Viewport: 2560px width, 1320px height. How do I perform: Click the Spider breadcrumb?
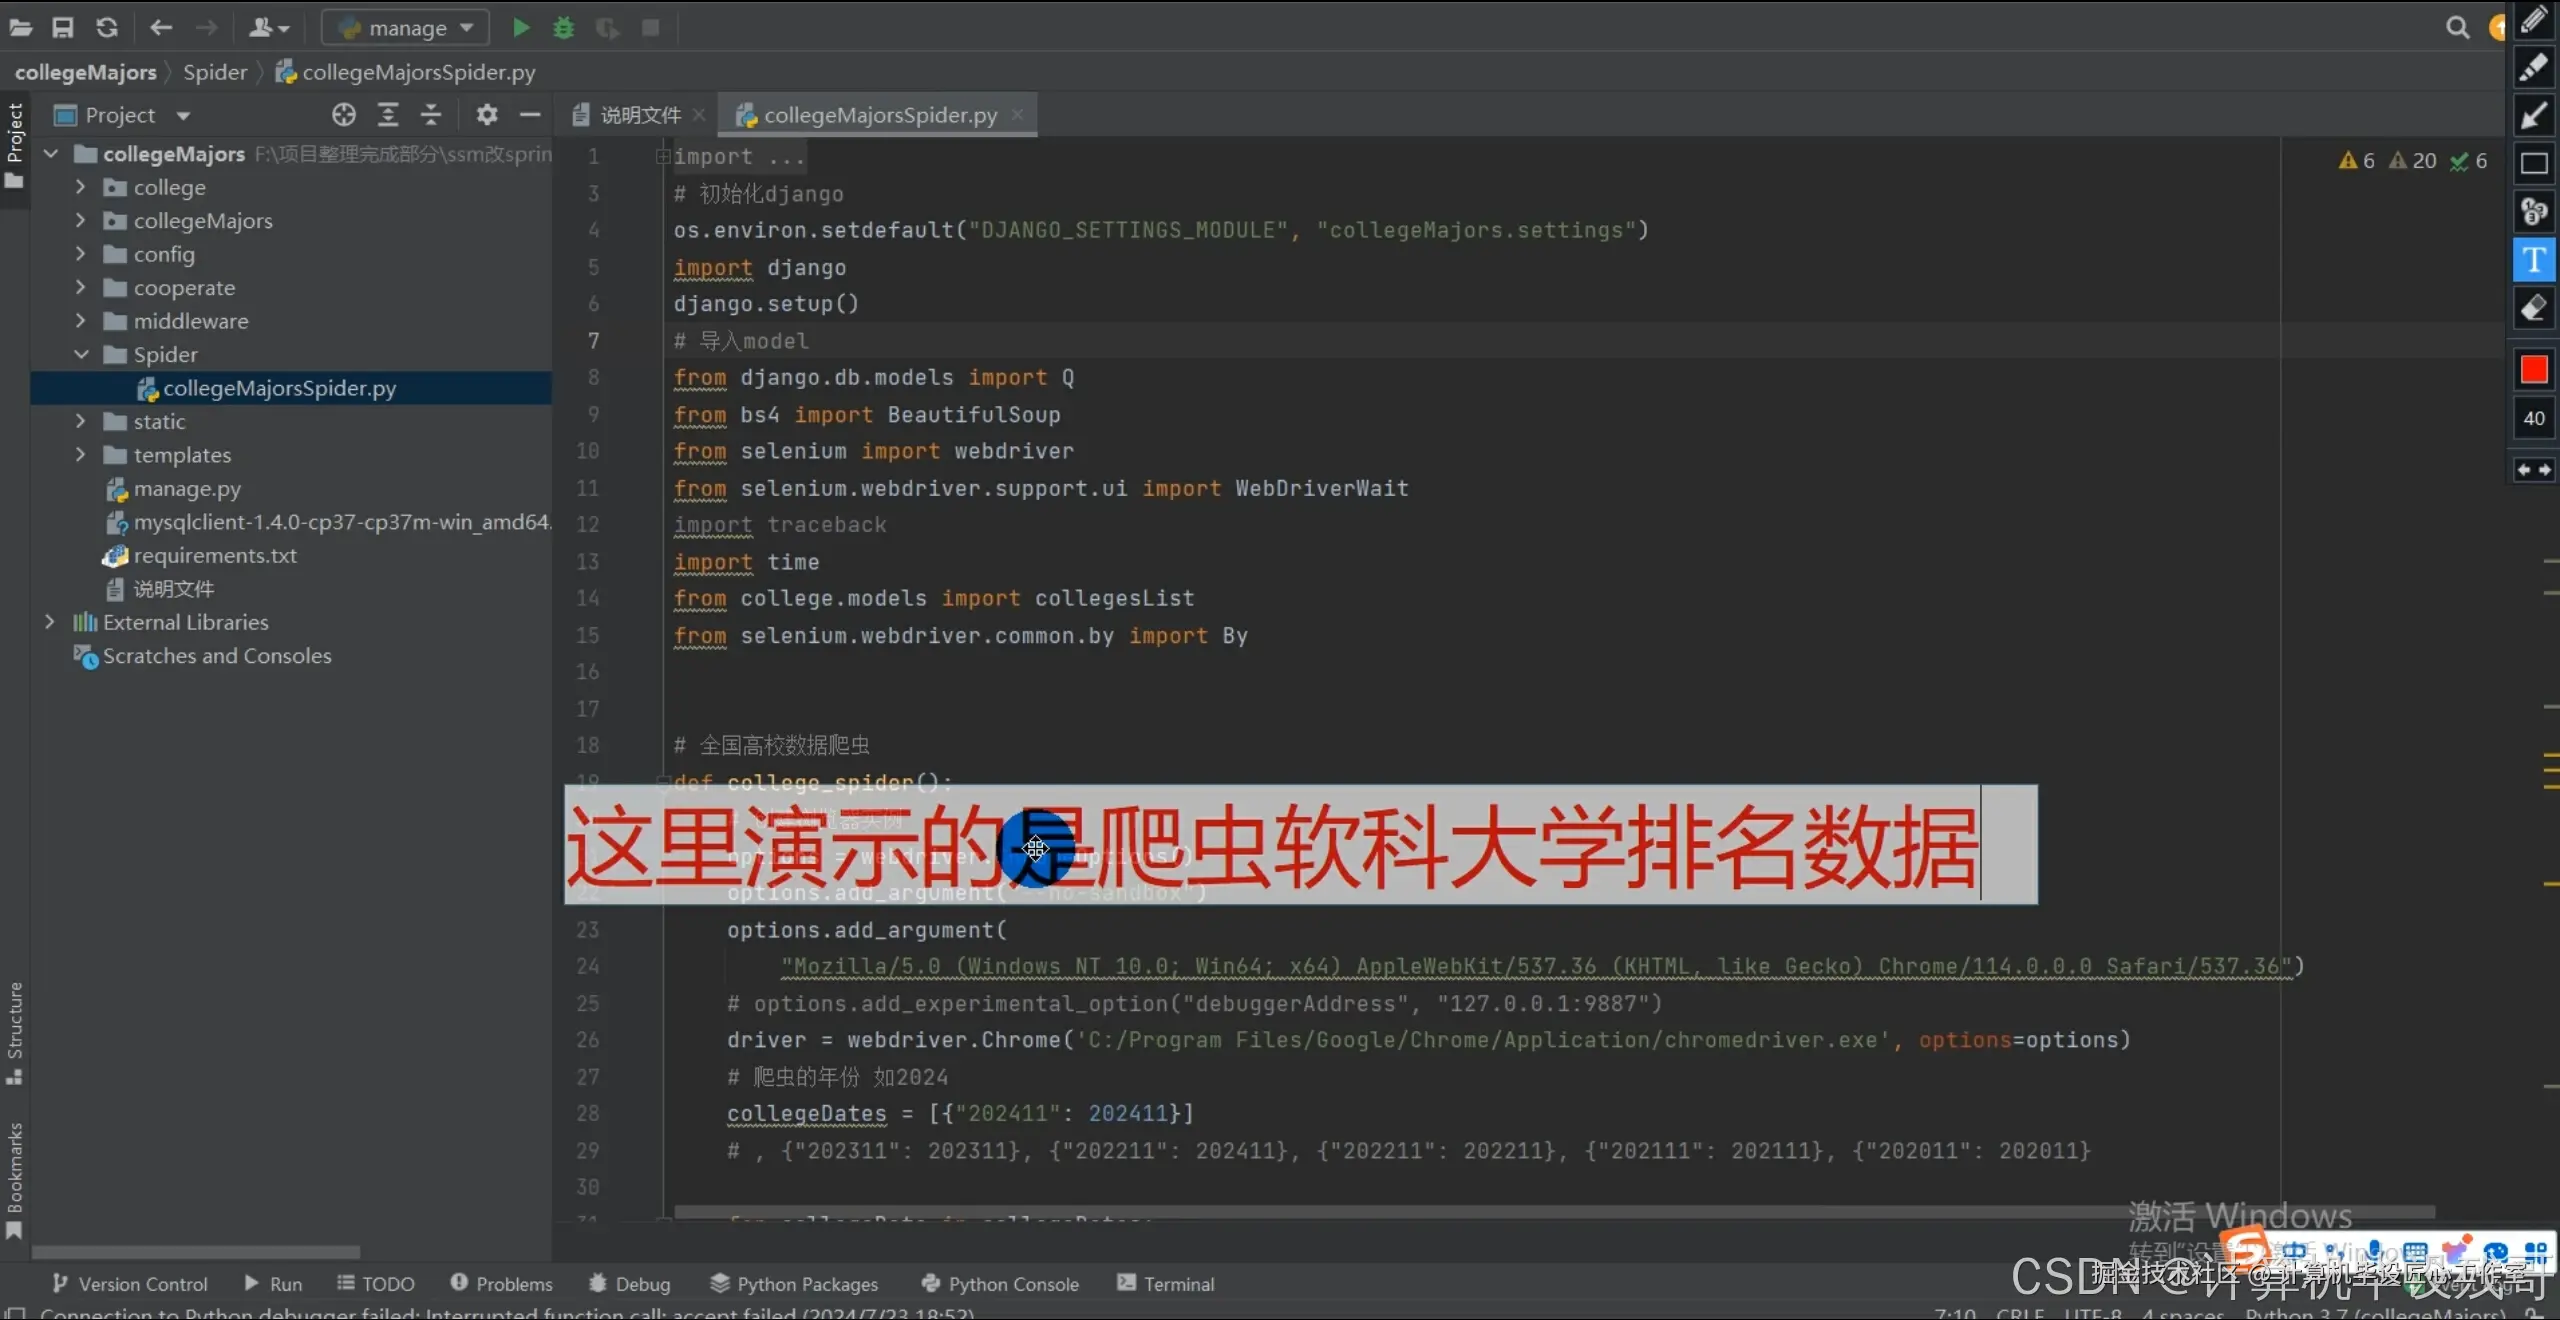pyautogui.click(x=215, y=72)
